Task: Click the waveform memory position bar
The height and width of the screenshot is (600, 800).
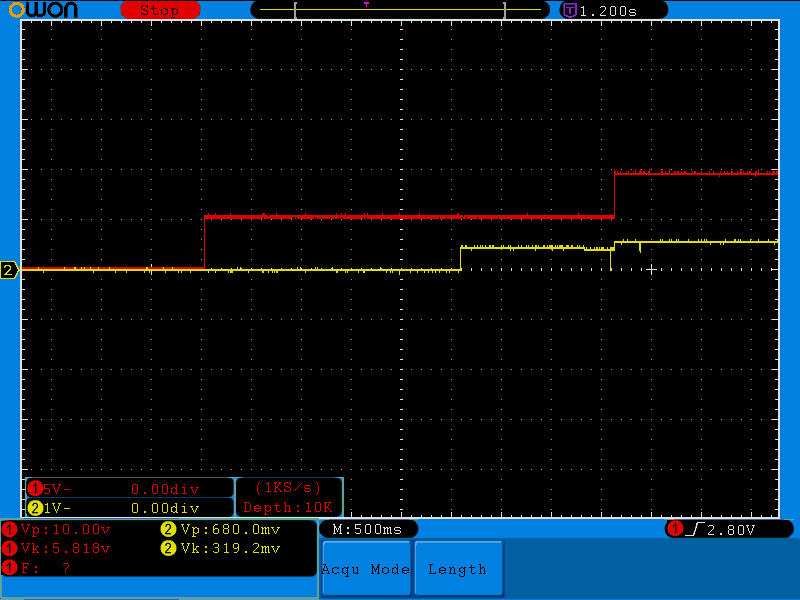Action: (x=400, y=11)
